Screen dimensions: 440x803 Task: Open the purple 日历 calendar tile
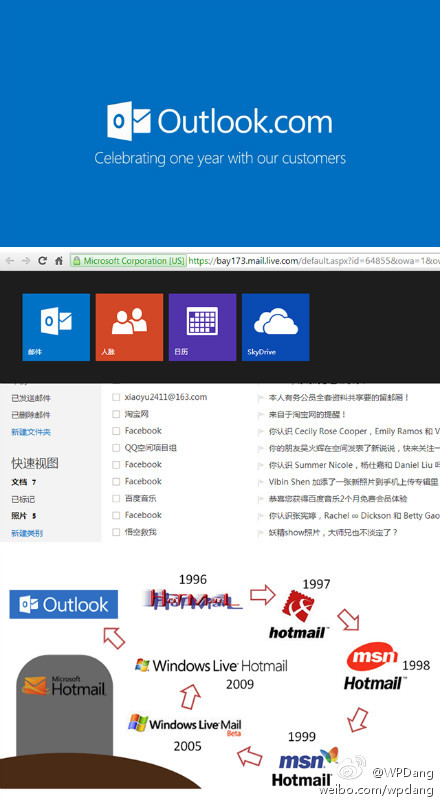pyautogui.click(x=202, y=327)
